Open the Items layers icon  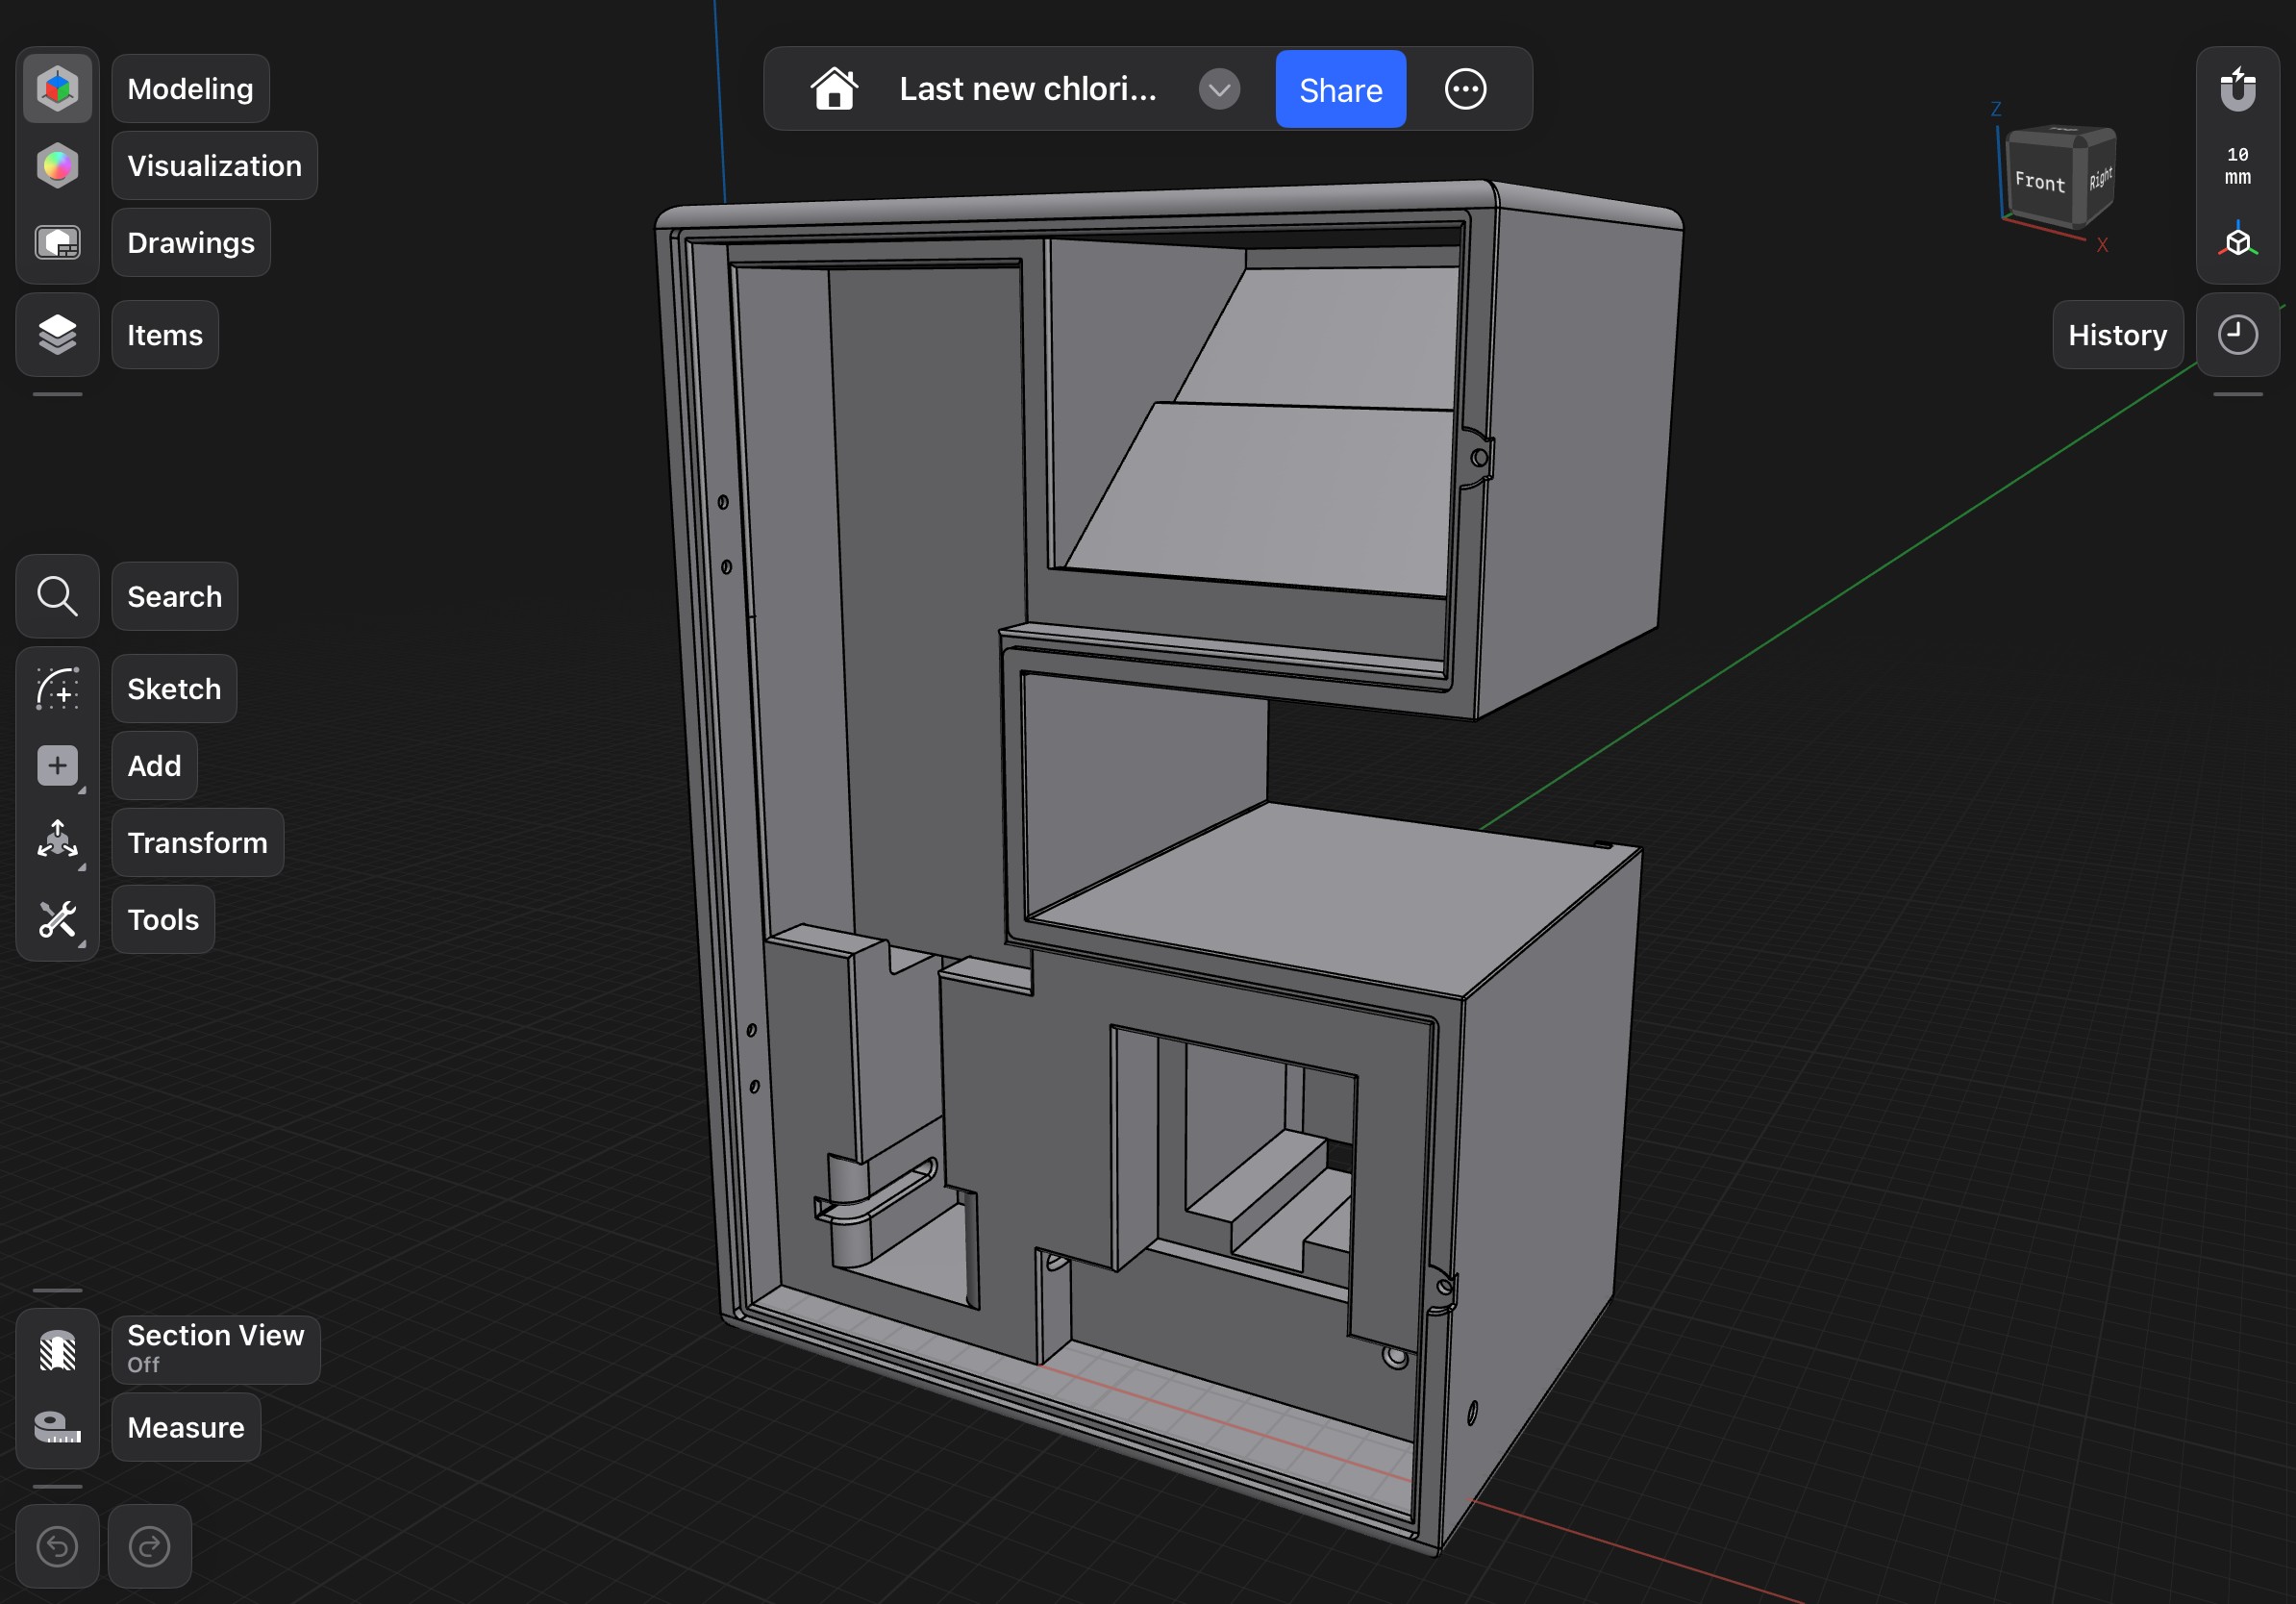pyautogui.click(x=57, y=335)
